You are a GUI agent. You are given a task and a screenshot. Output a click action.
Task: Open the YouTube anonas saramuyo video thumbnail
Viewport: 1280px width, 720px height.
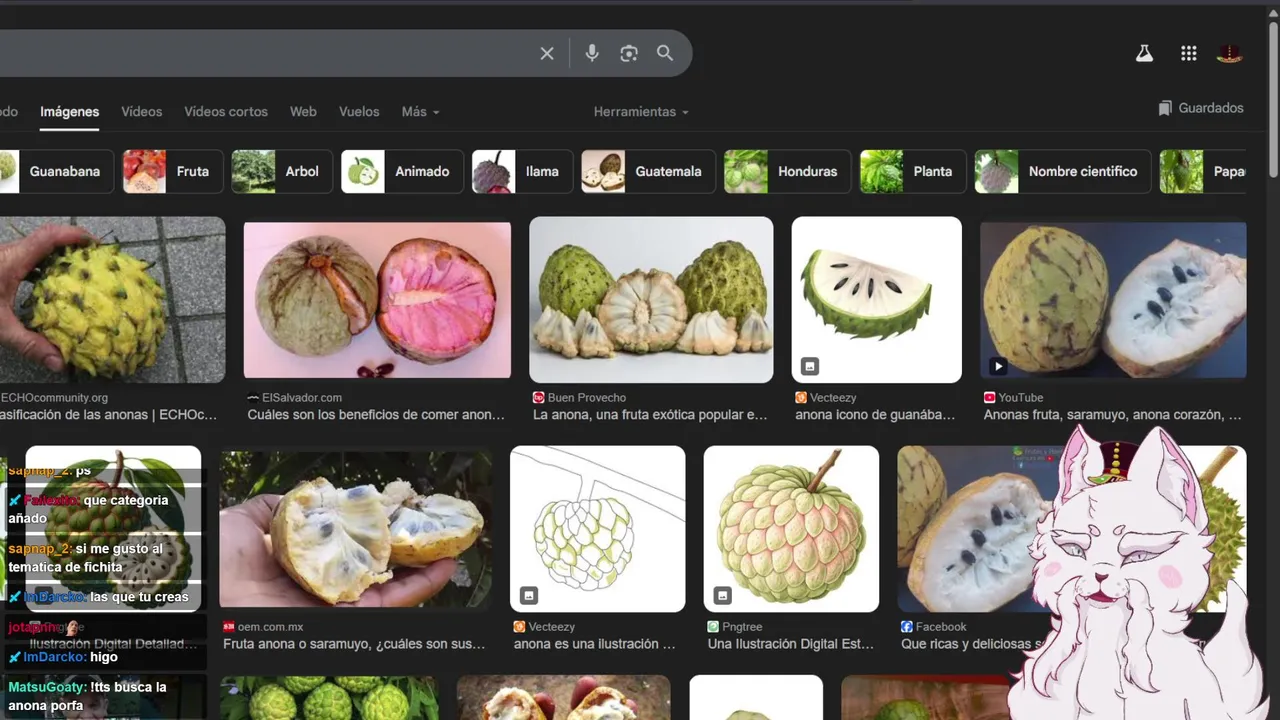[1113, 300]
